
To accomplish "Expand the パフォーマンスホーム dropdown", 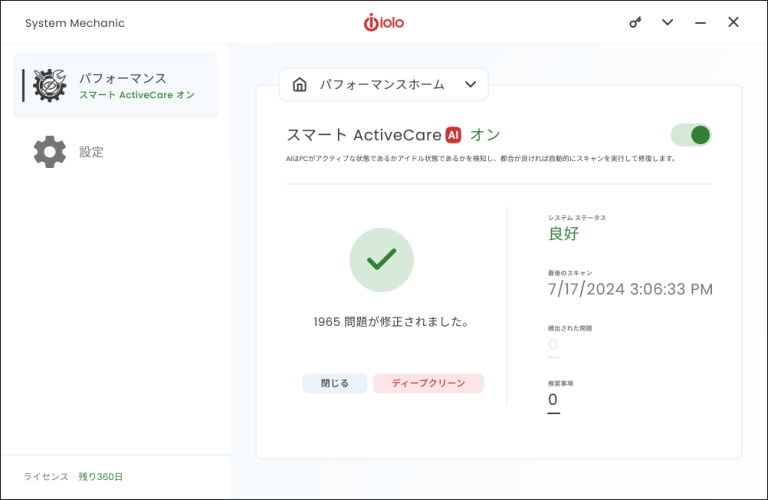I will tap(384, 85).
